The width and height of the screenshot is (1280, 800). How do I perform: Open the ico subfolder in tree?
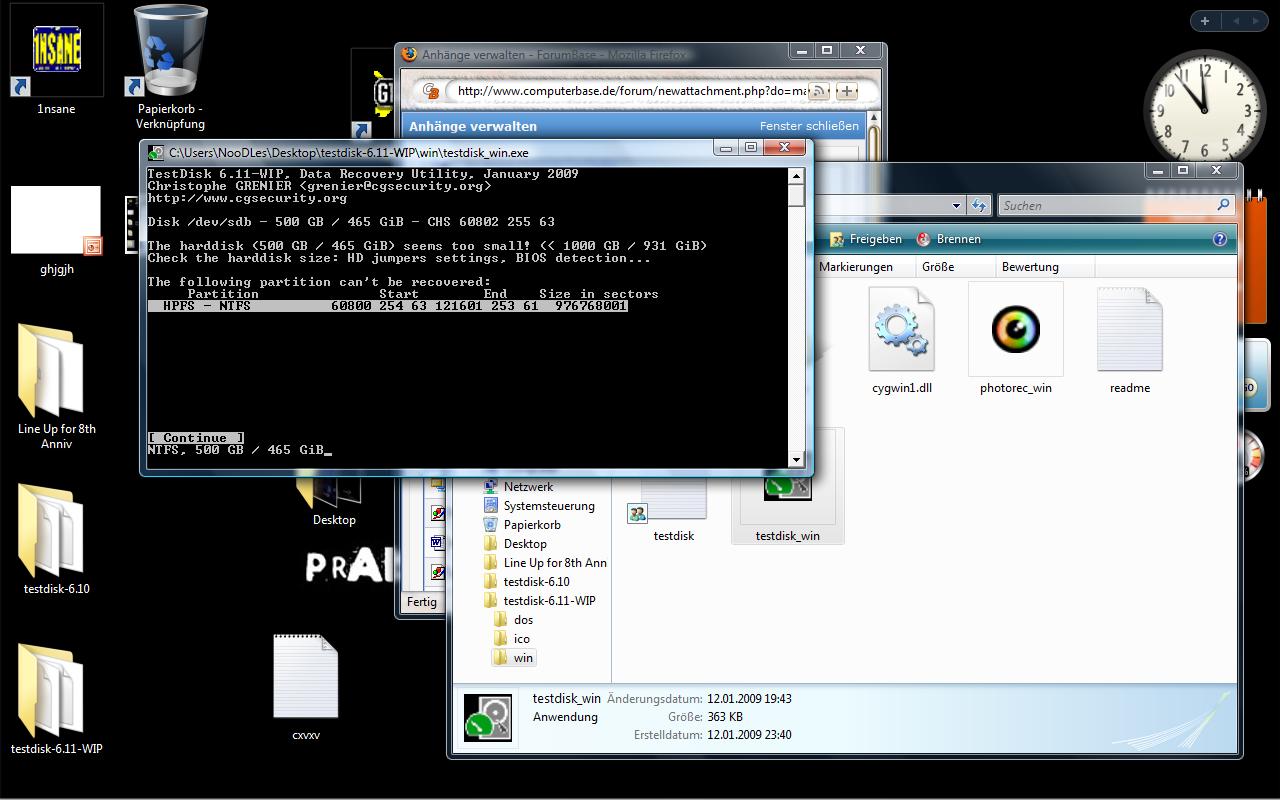tap(522, 639)
